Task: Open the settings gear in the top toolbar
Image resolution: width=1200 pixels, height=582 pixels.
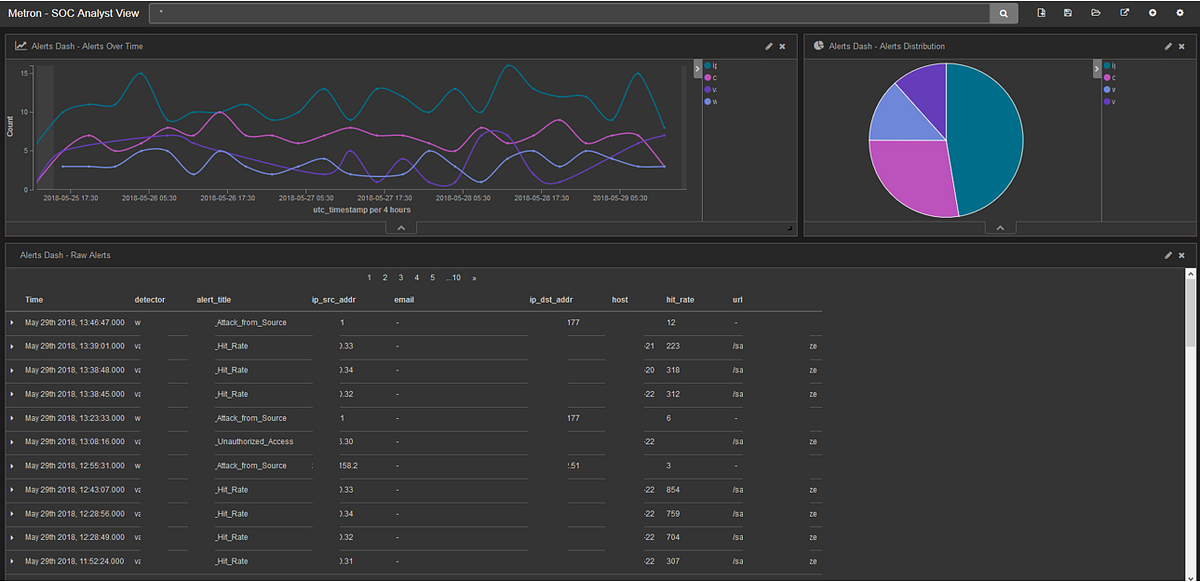Action: [1179, 12]
